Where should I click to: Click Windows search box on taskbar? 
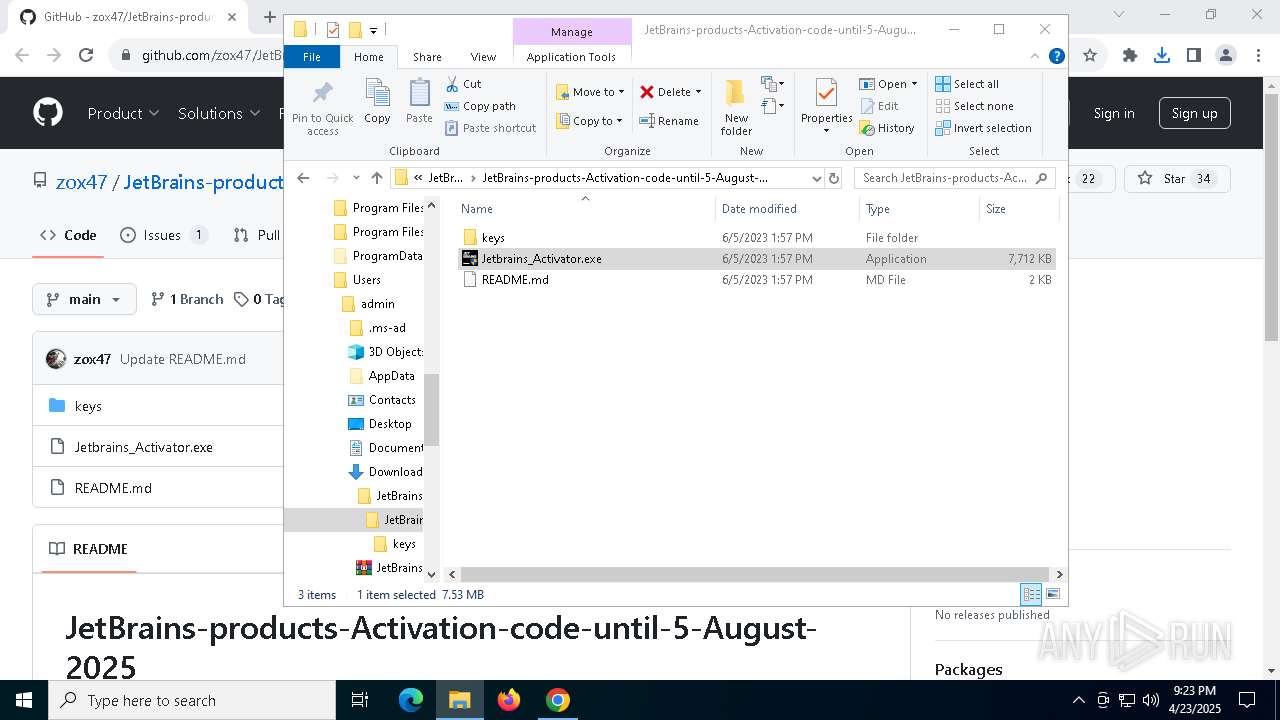pos(192,700)
